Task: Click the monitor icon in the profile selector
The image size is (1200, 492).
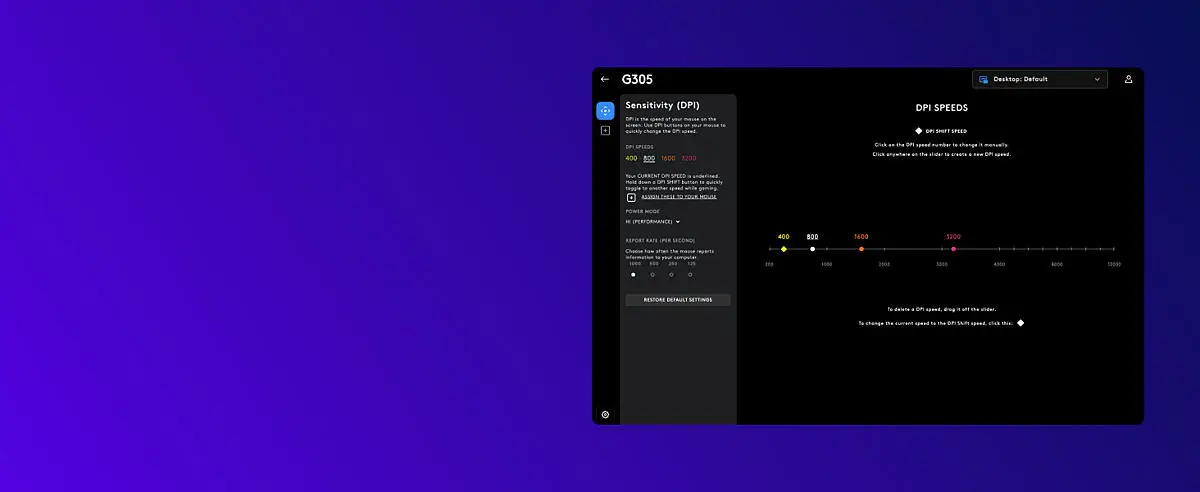Action: click(x=984, y=79)
